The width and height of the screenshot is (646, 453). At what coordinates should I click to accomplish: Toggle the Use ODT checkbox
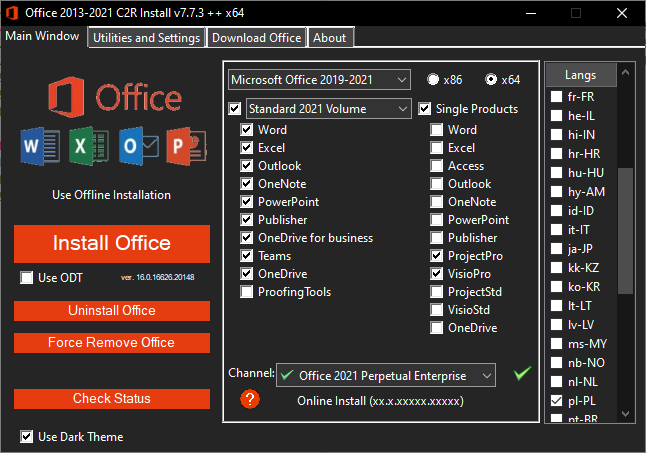[x=27, y=278]
